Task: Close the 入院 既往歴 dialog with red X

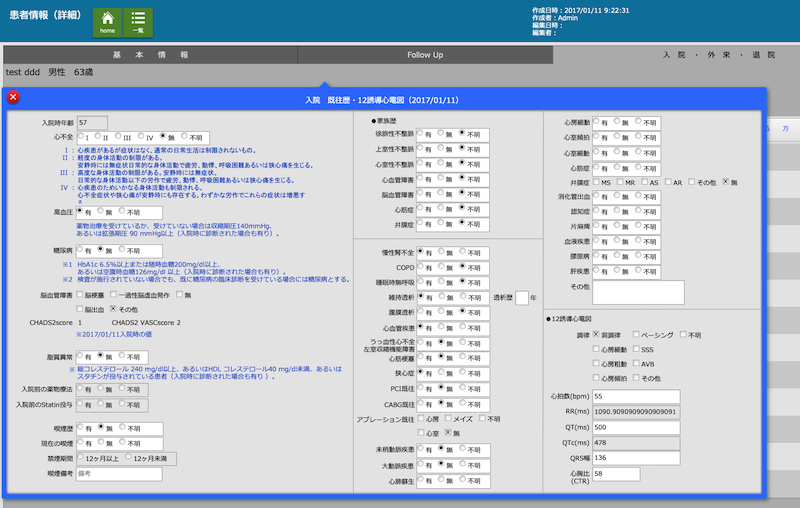Action: tap(13, 97)
